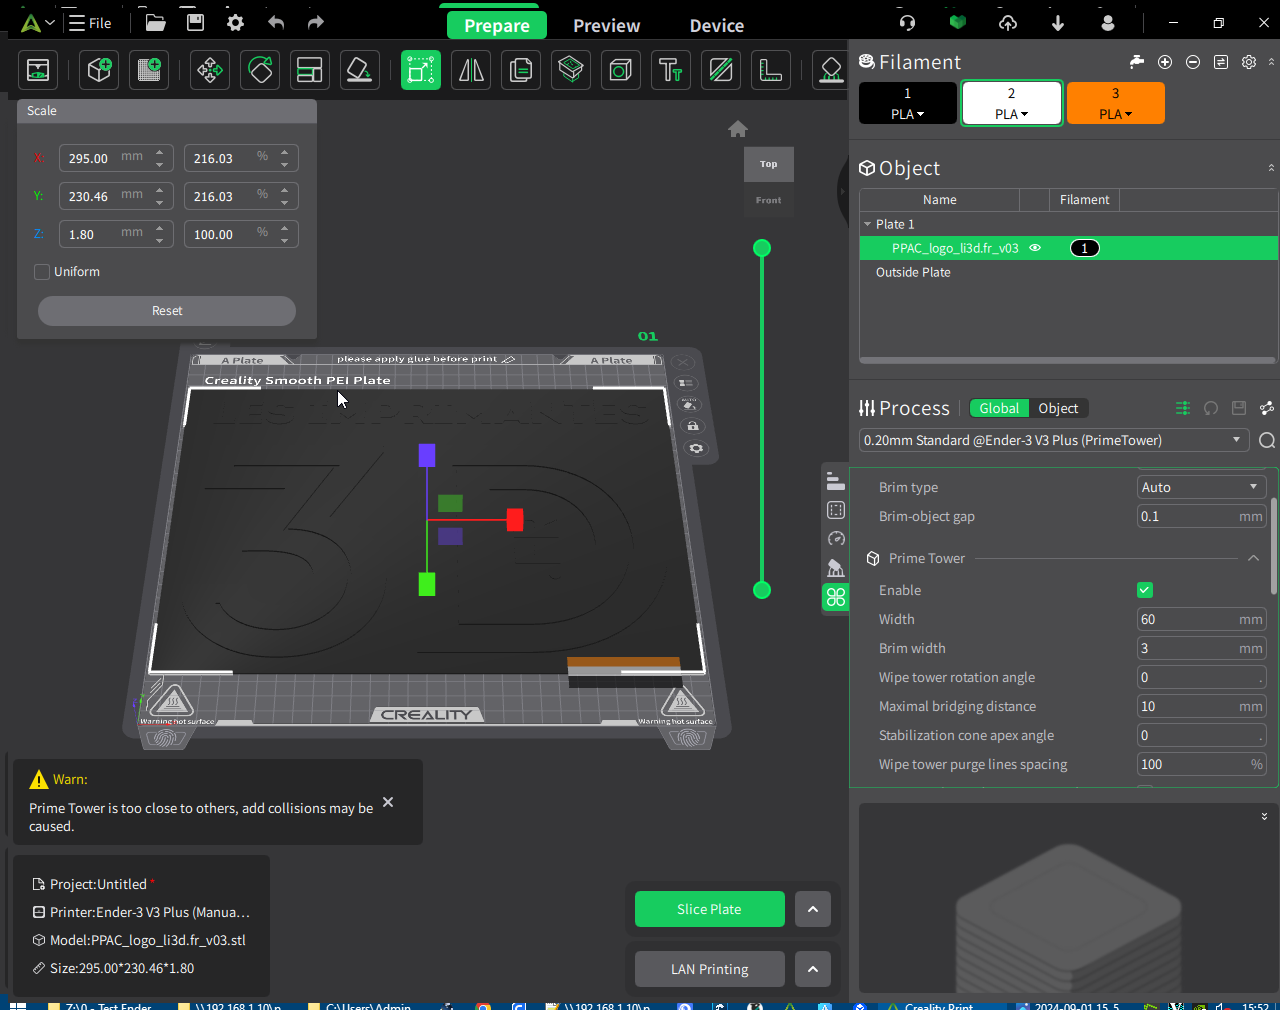Viewport: 1280px width, 1010px height.
Task: Select the Rotate tool in toolbar
Action: pyautogui.click(x=260, y=70)
